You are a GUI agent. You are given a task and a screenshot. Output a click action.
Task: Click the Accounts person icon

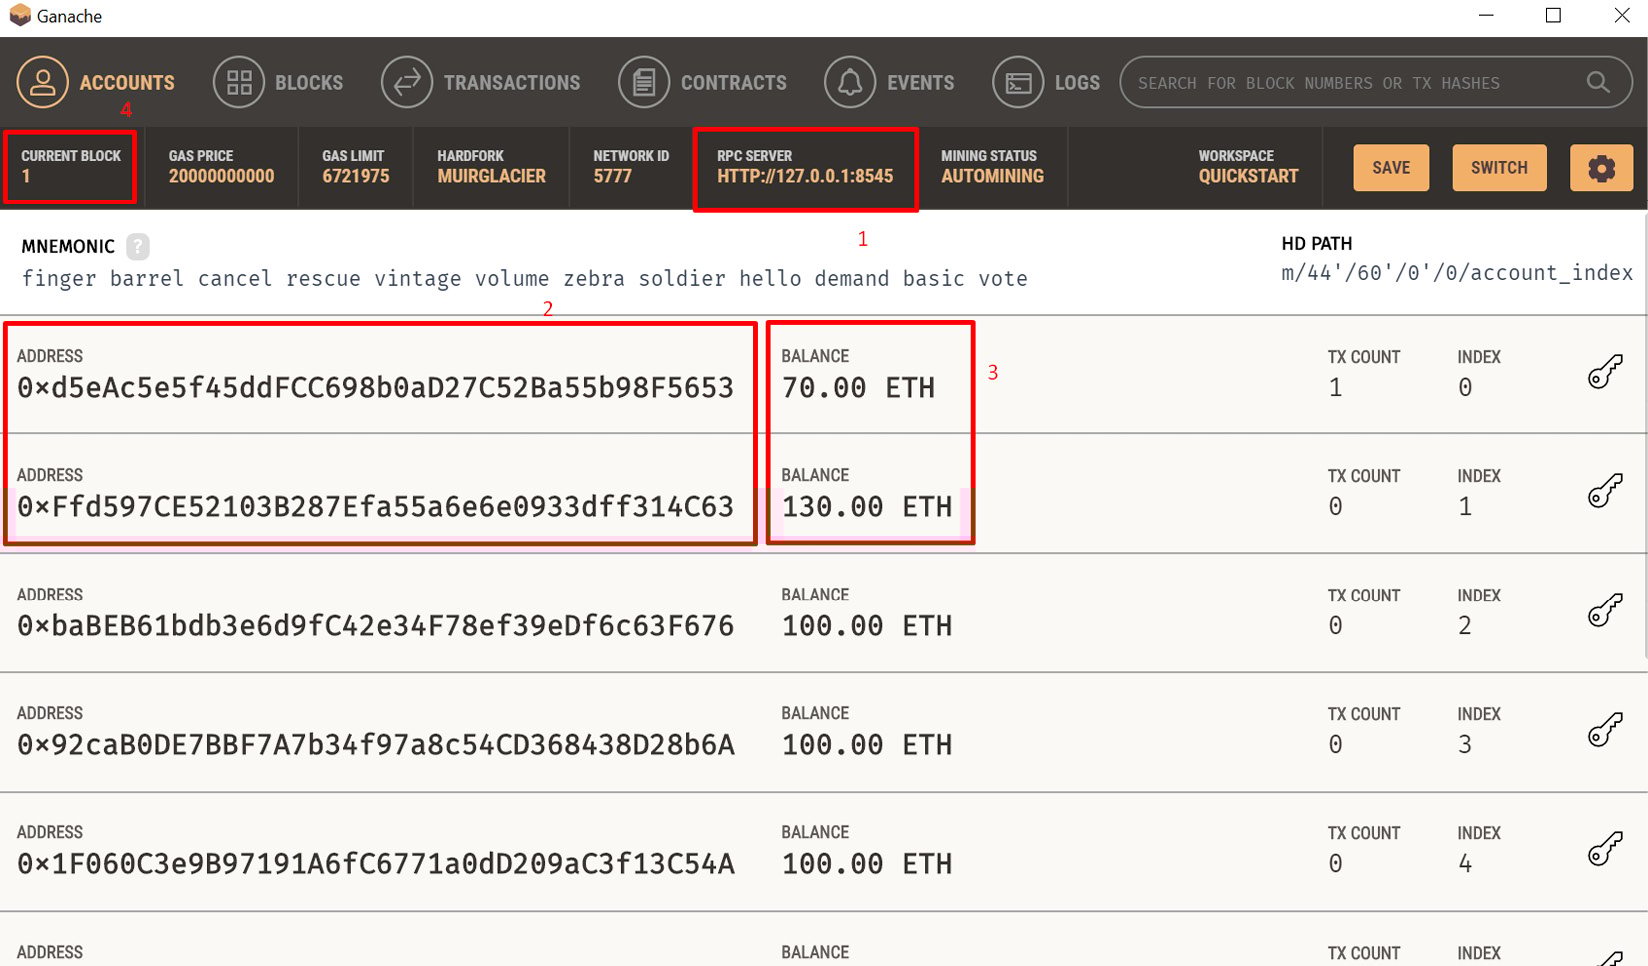[42, 82]
